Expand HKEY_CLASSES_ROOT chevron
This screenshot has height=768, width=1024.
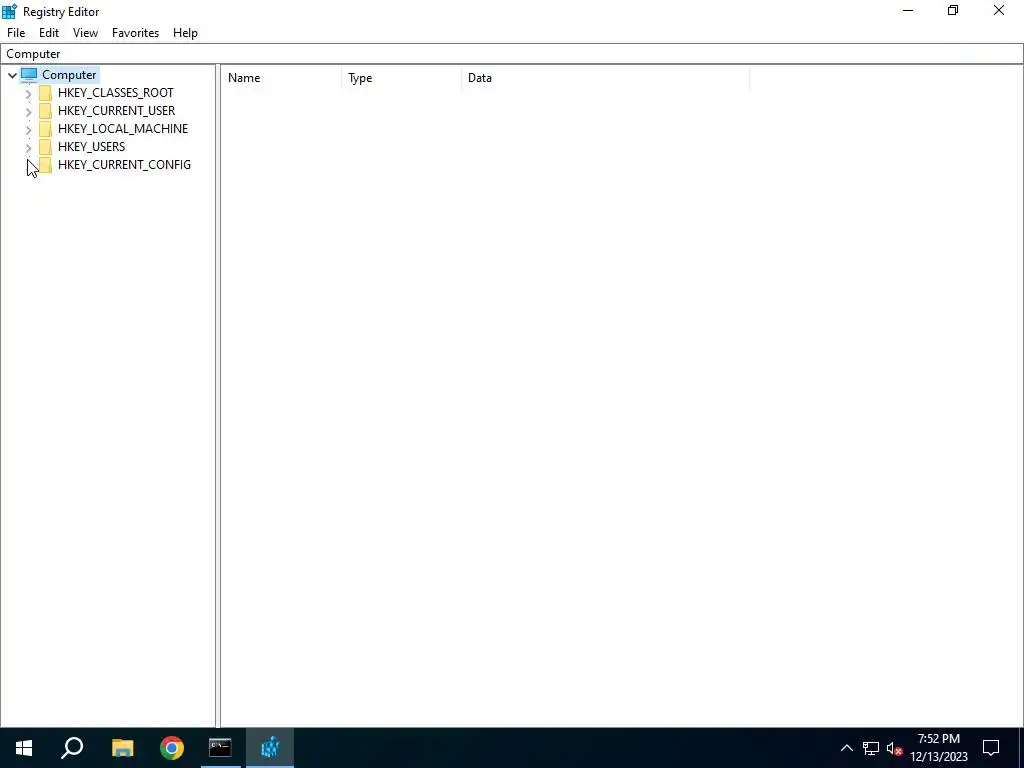(28, 93)
